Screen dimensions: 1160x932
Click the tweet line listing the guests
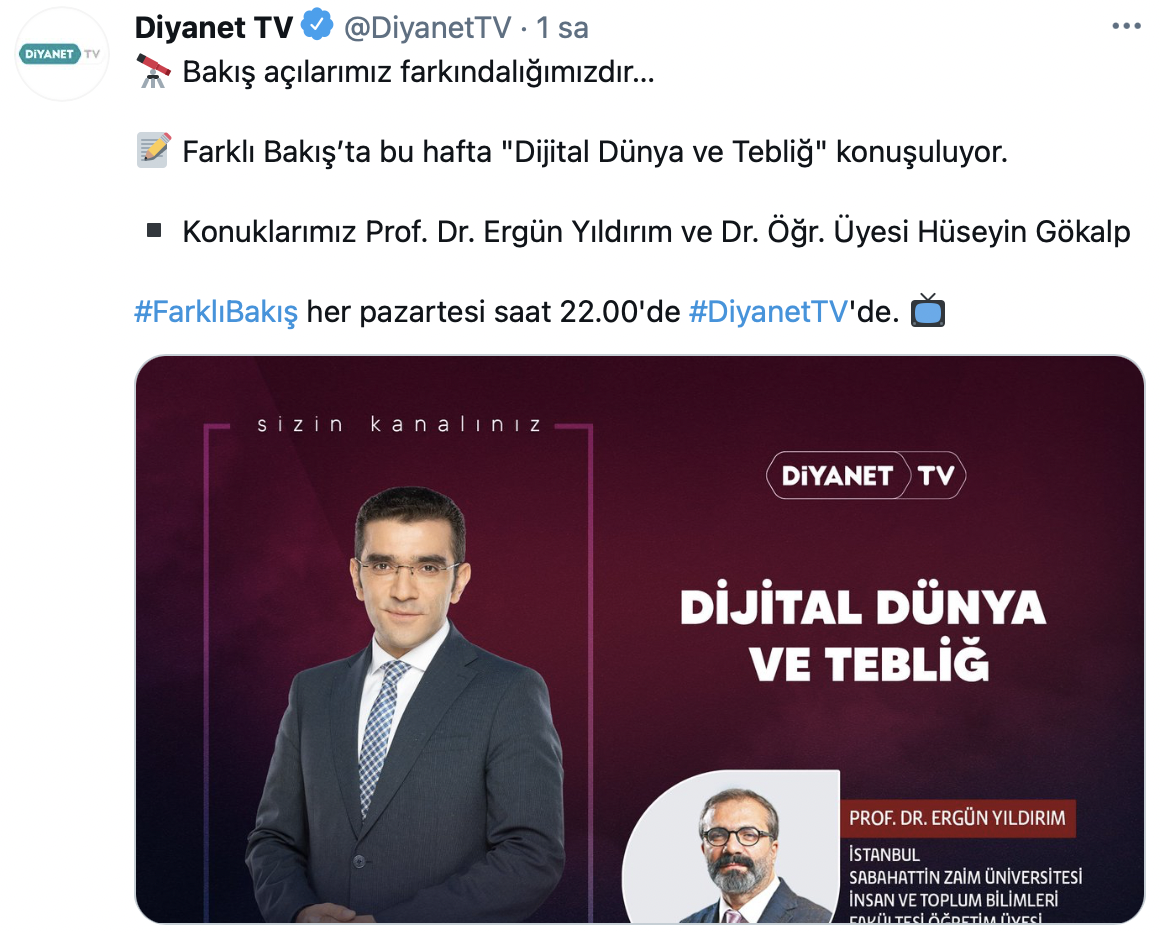656,232
